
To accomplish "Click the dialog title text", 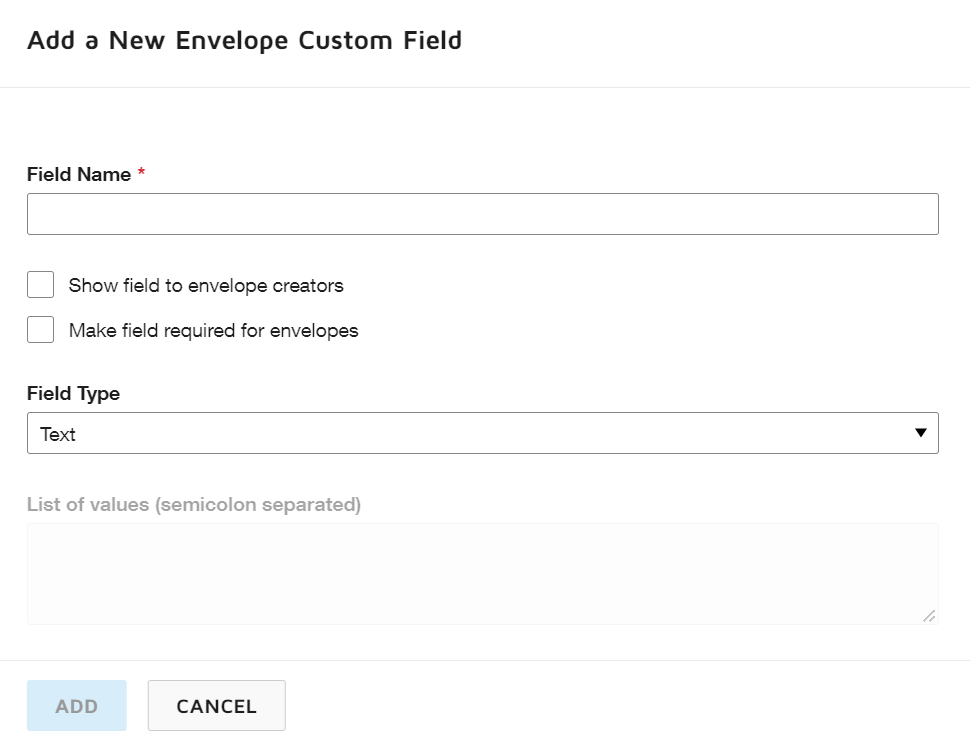I will 245,40.
